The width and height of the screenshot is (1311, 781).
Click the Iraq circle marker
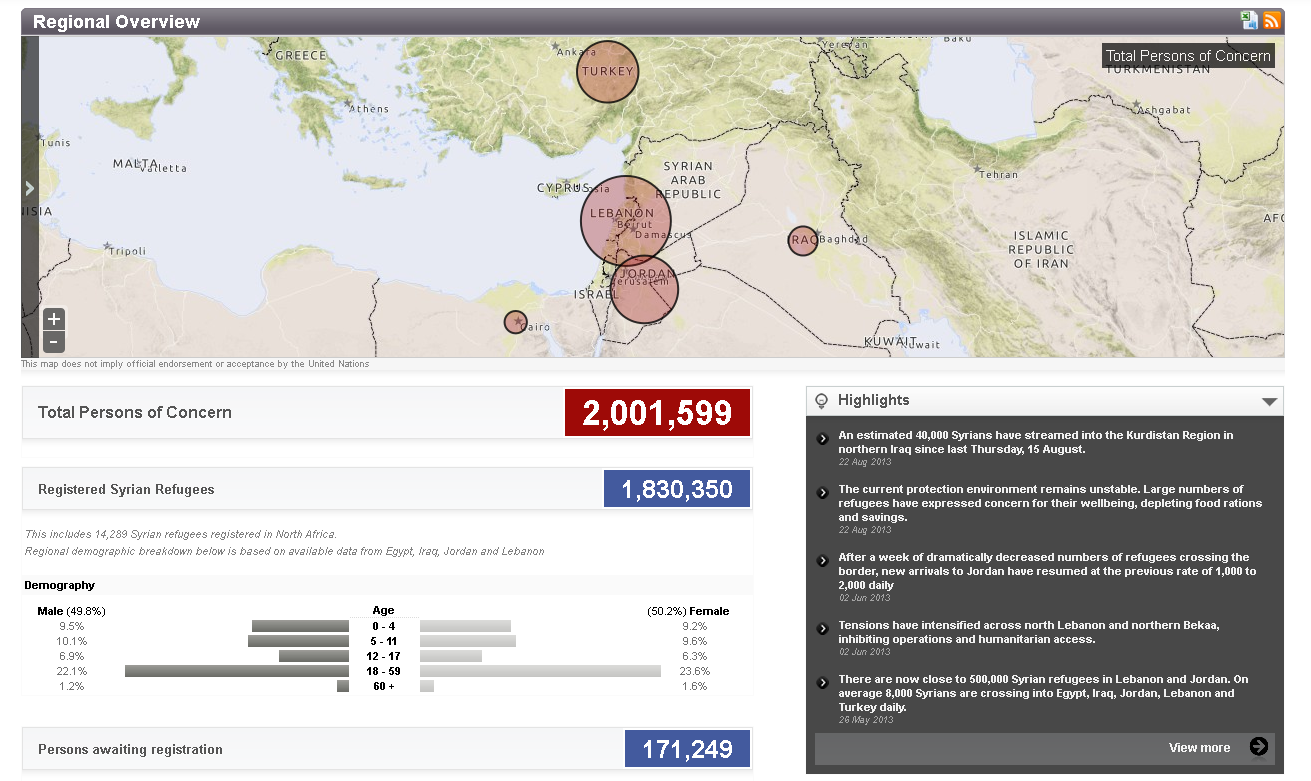pyautogui.click(x=802, y=240)
